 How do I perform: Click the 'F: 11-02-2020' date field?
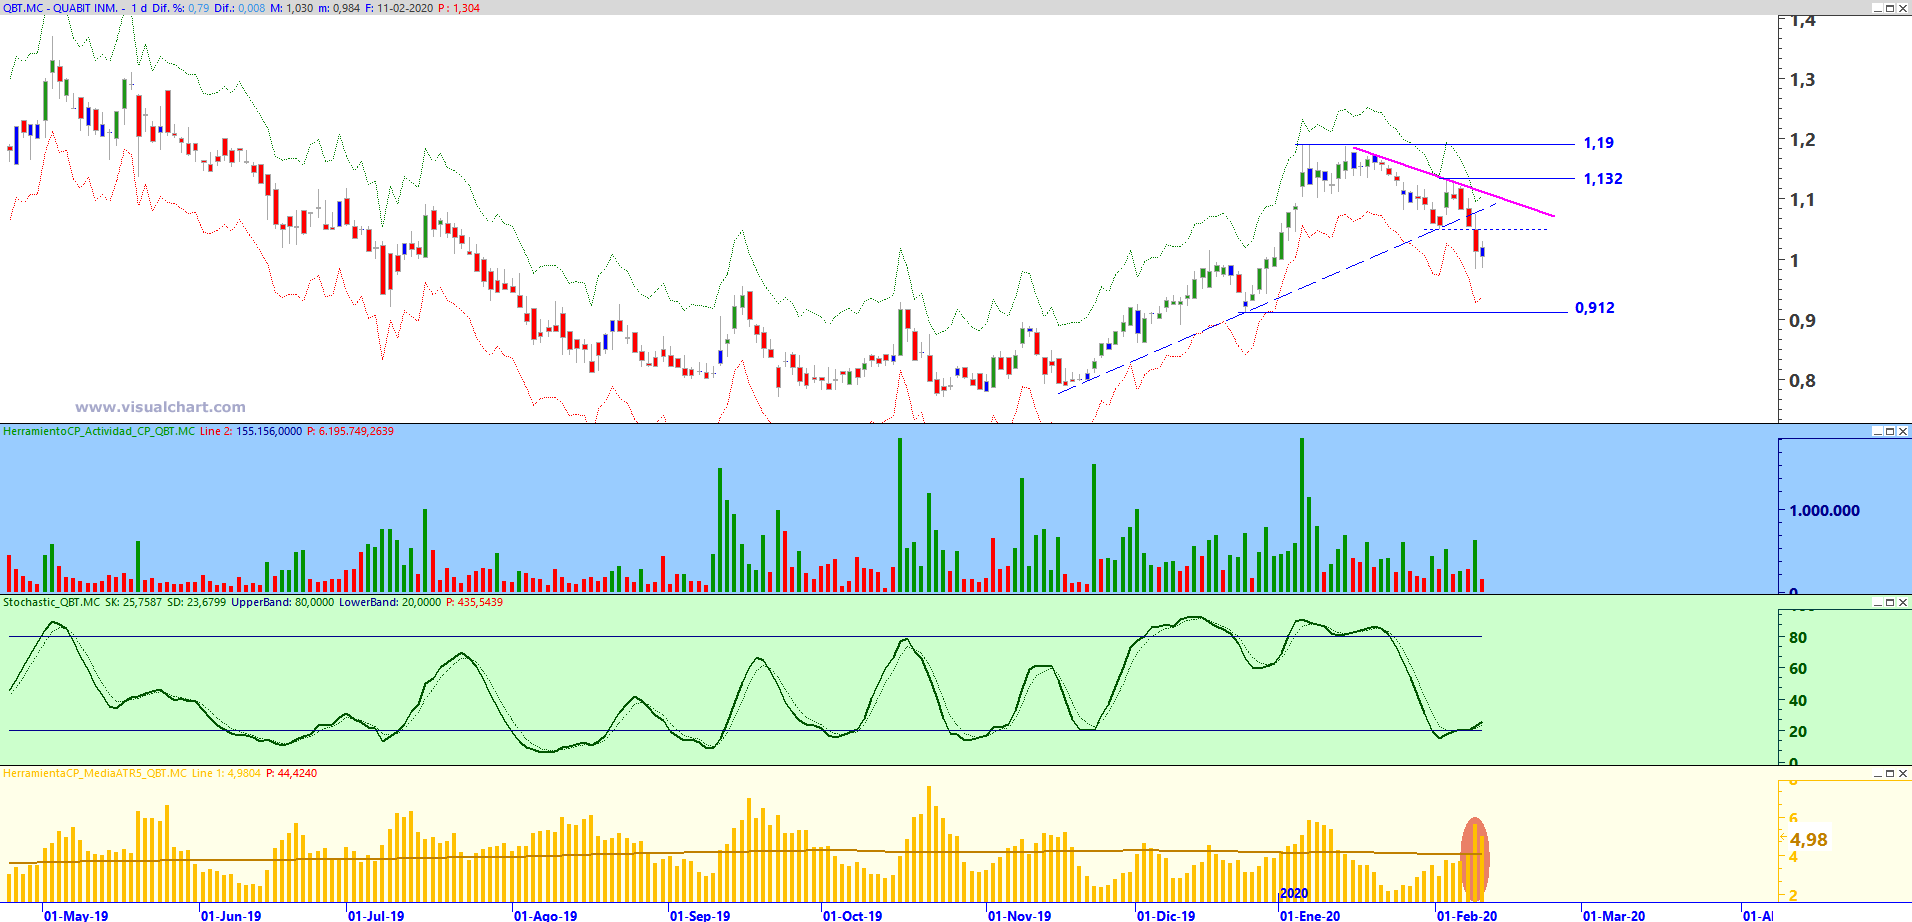399,8
